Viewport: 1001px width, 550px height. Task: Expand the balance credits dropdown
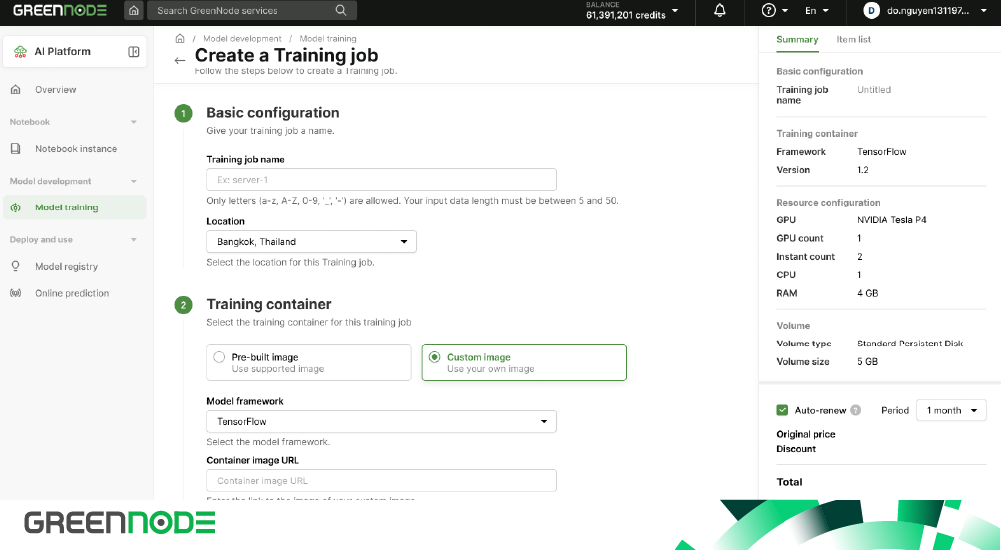click(675, 10)
